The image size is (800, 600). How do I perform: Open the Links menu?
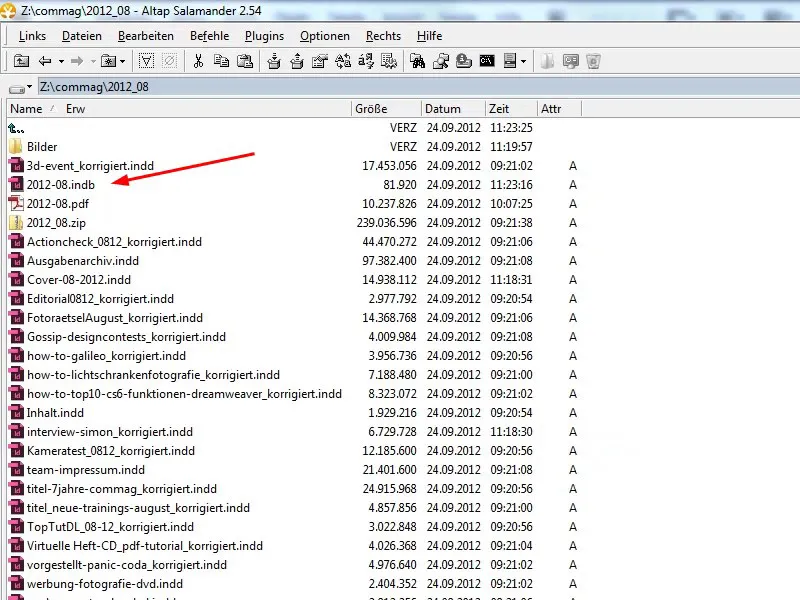coord(32,36)
